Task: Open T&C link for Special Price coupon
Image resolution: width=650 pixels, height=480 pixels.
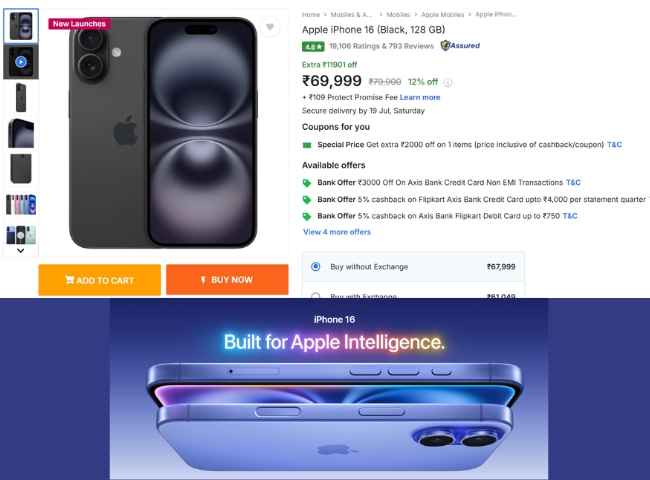Action: 614,145
